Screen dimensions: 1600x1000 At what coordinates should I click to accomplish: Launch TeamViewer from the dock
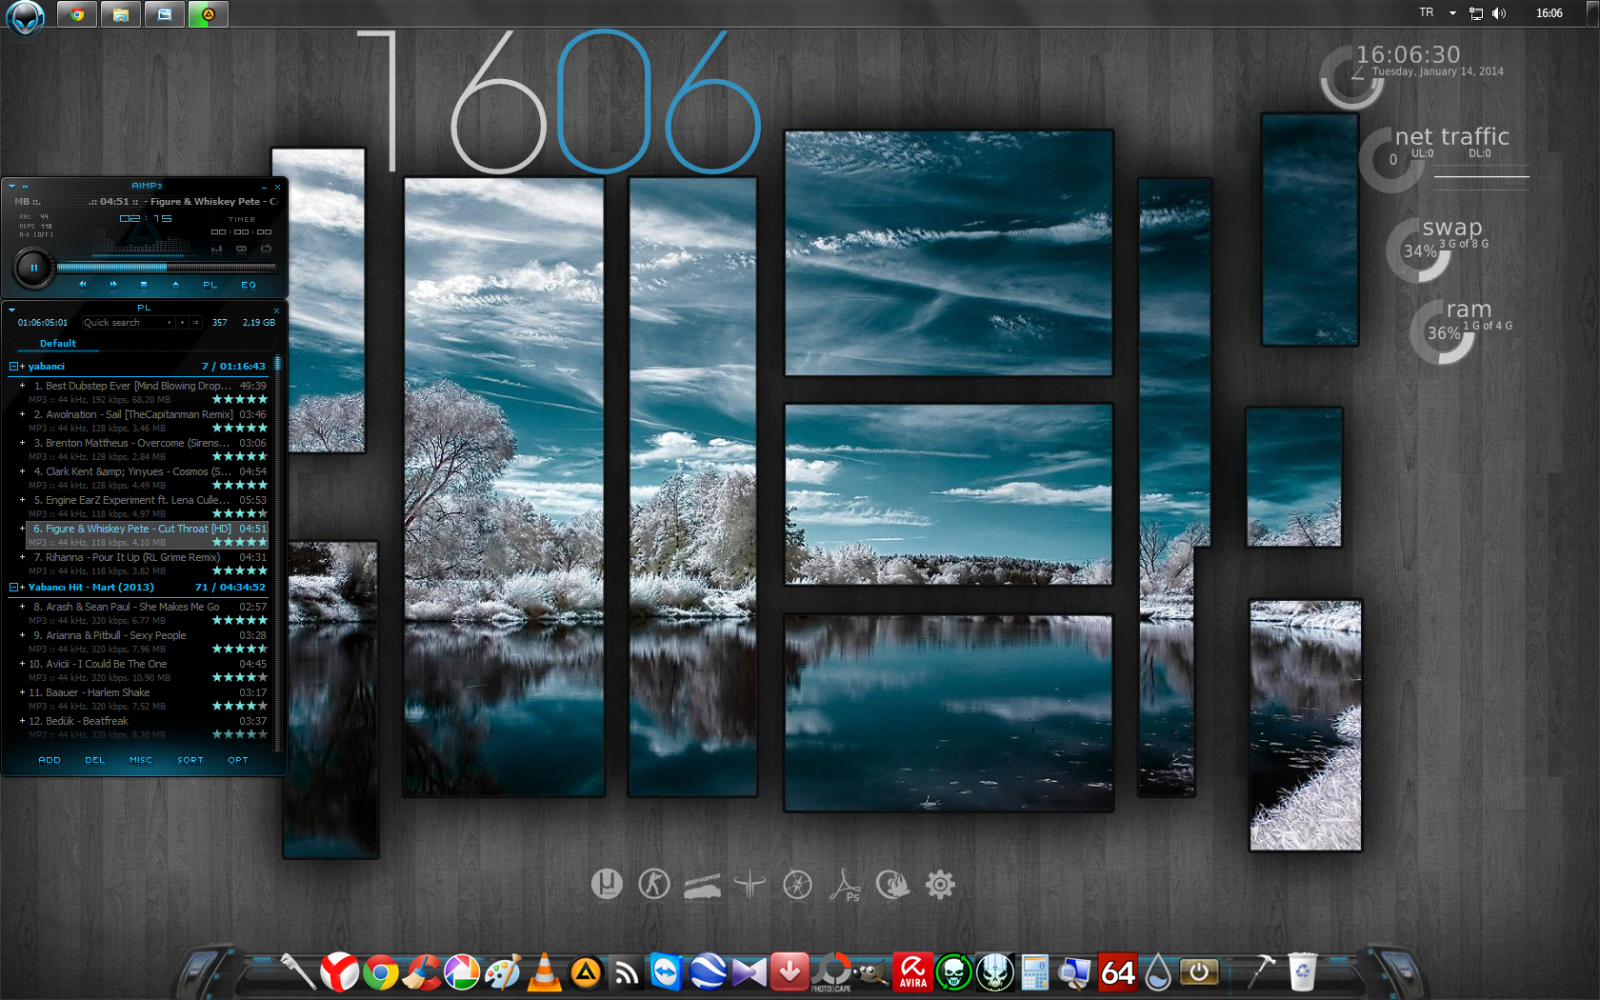tap(666, 972)
